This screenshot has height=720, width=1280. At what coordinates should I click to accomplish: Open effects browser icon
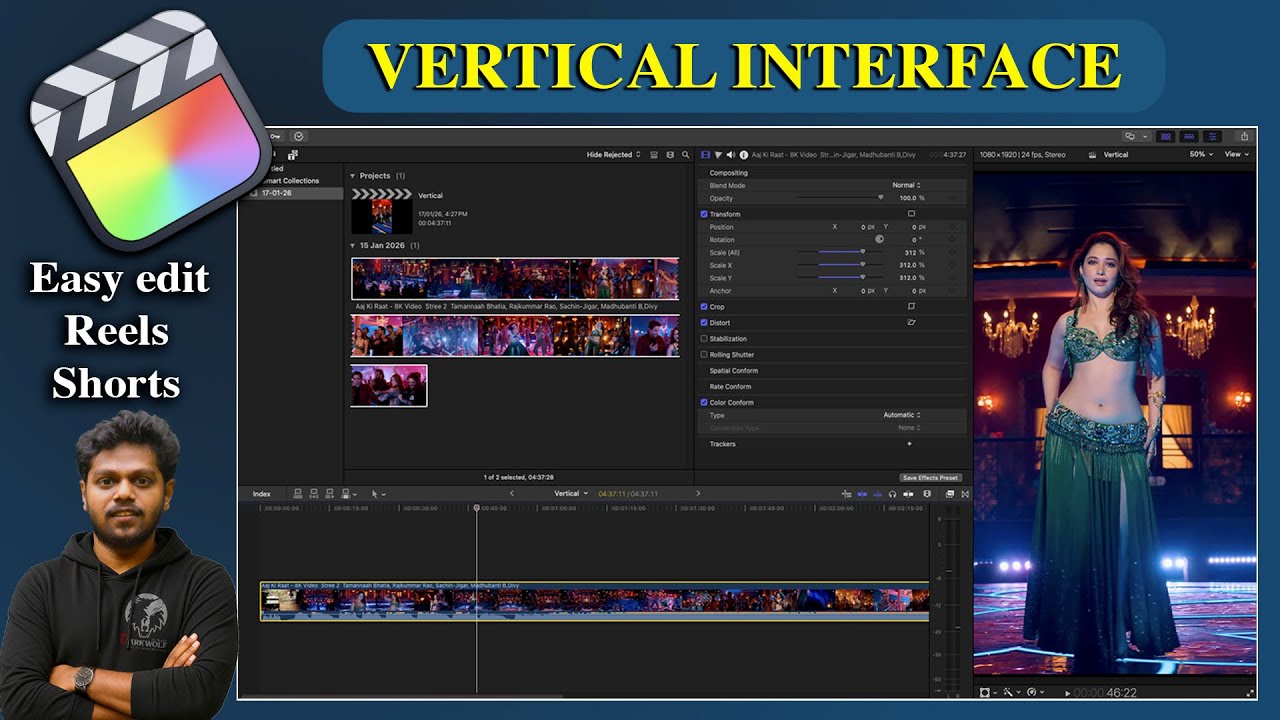pyautogui.click(x=949, y=494)
